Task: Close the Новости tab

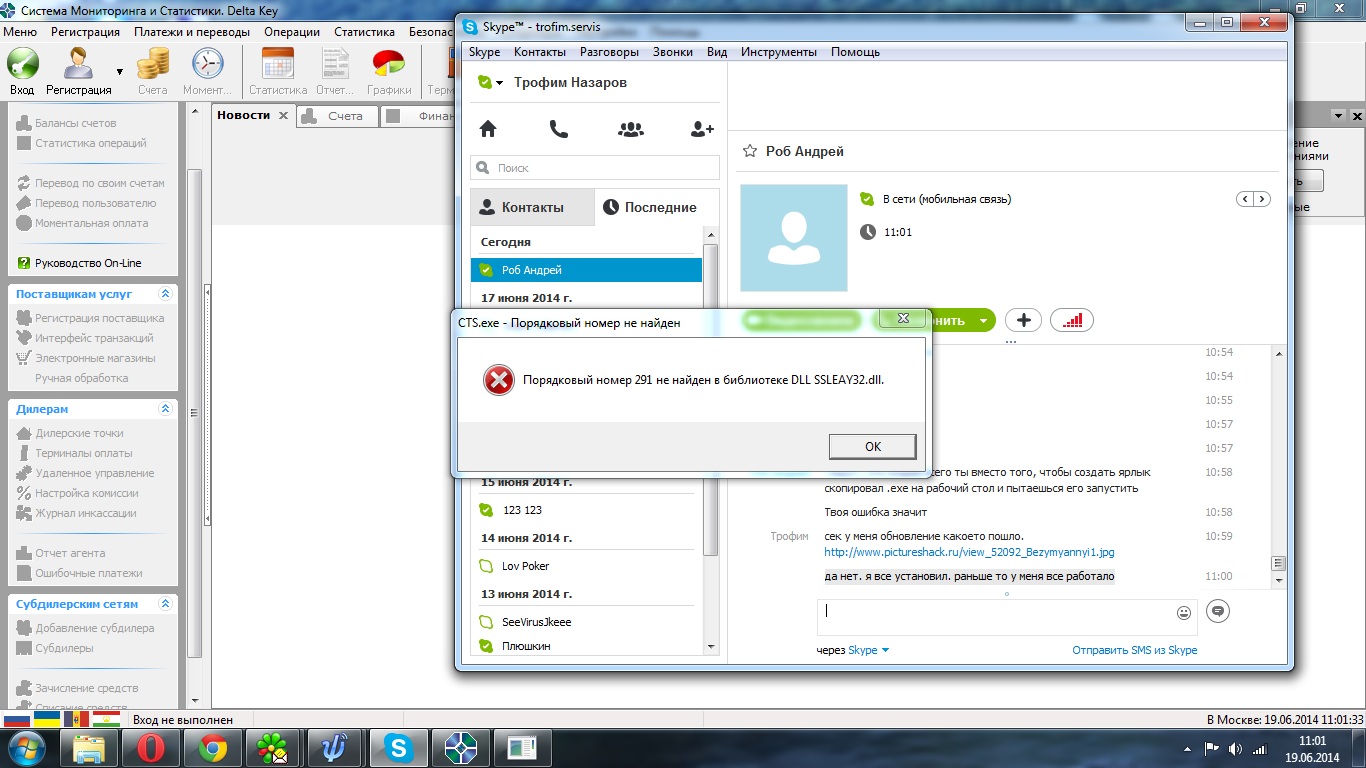Action: click(x=283, y=116)
